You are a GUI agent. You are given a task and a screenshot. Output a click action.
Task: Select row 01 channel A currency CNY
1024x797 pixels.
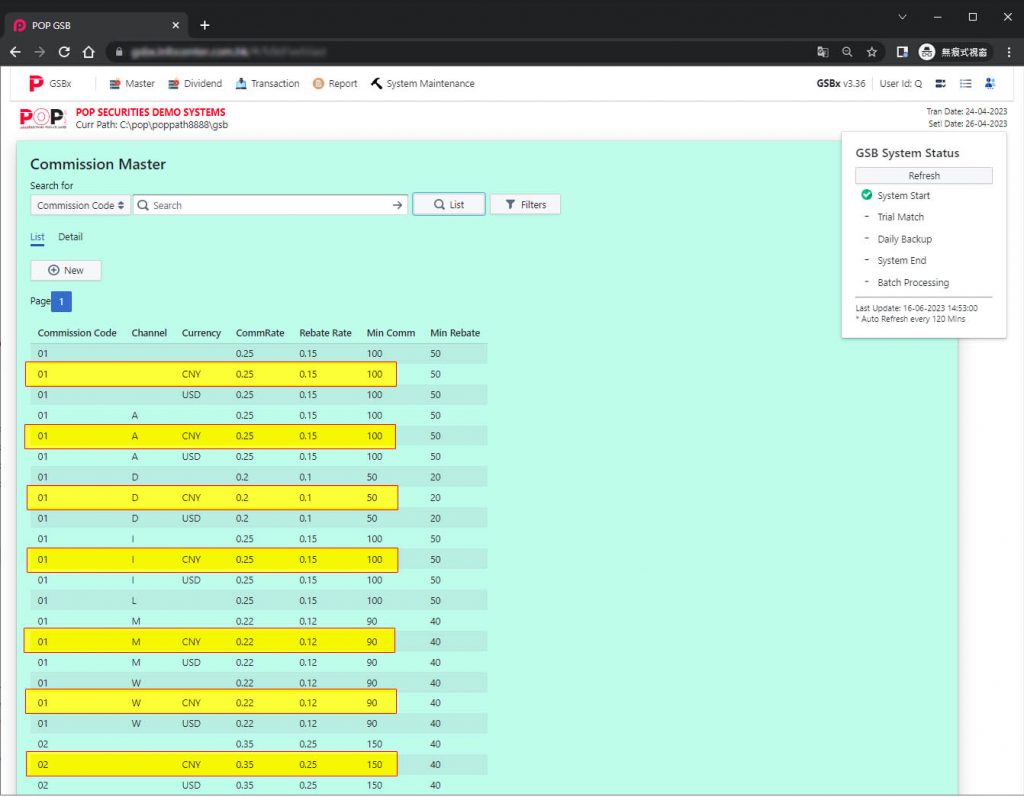259,436
